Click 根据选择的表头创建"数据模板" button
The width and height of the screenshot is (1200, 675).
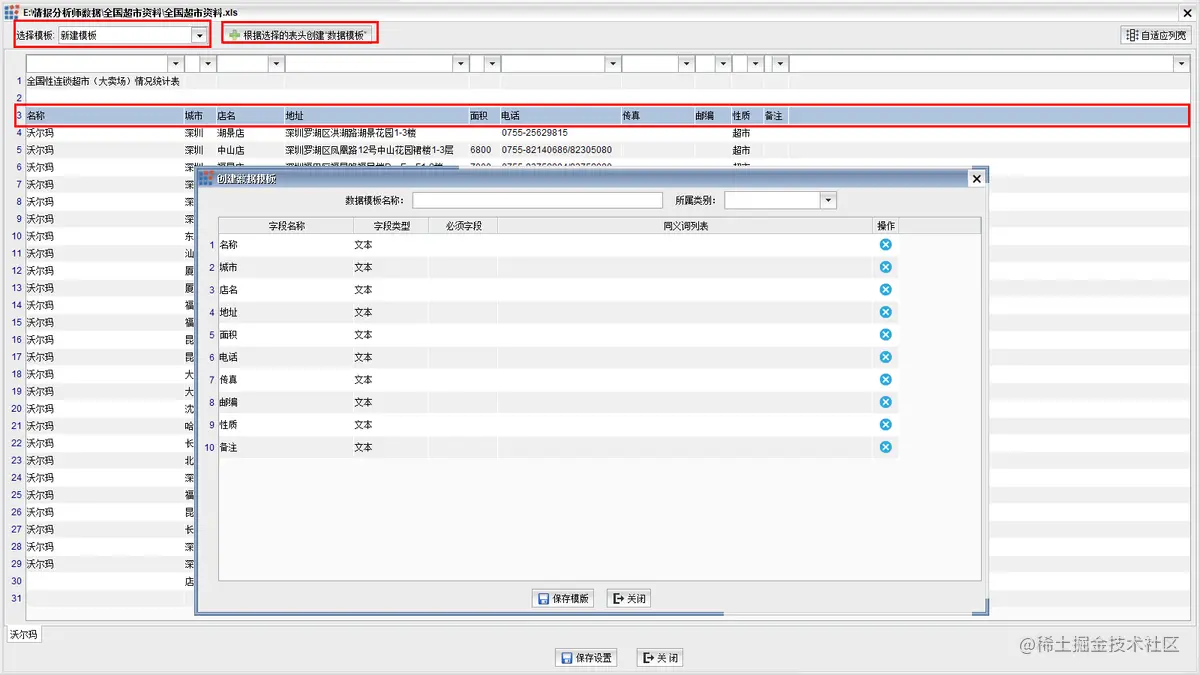click(x=299, y=35)
